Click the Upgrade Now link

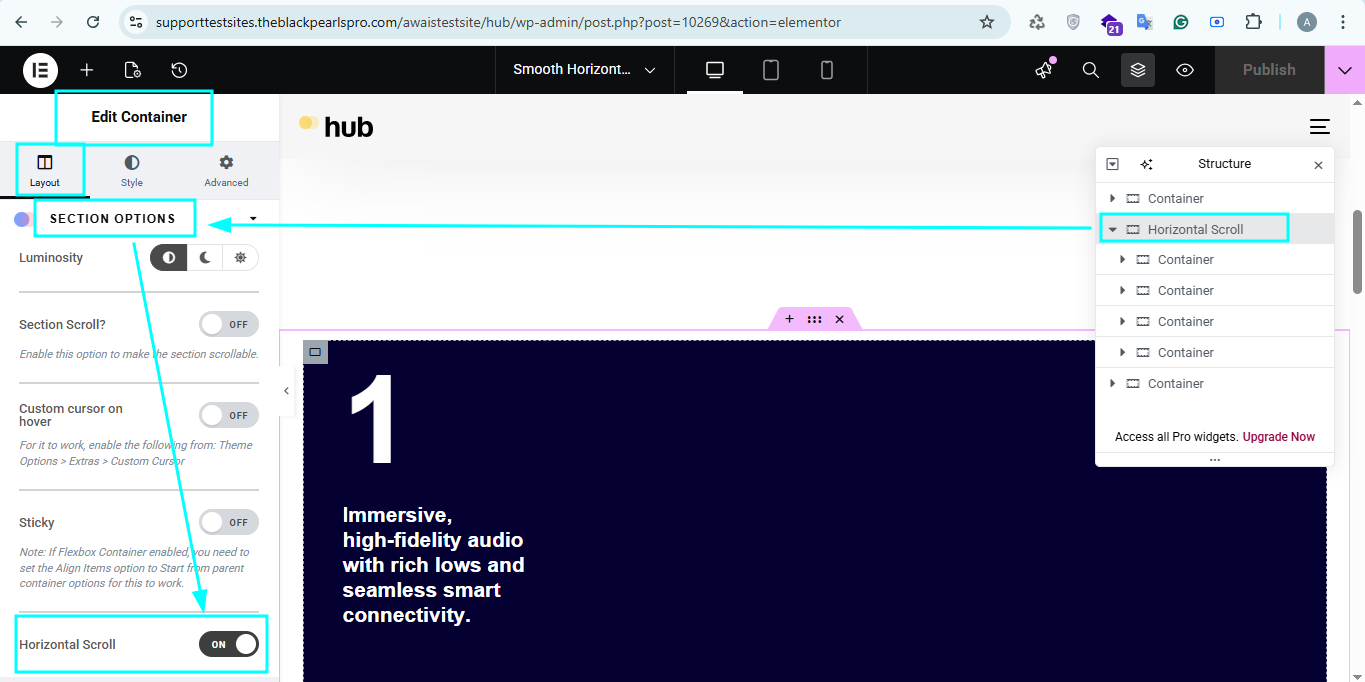(1279, 437)
